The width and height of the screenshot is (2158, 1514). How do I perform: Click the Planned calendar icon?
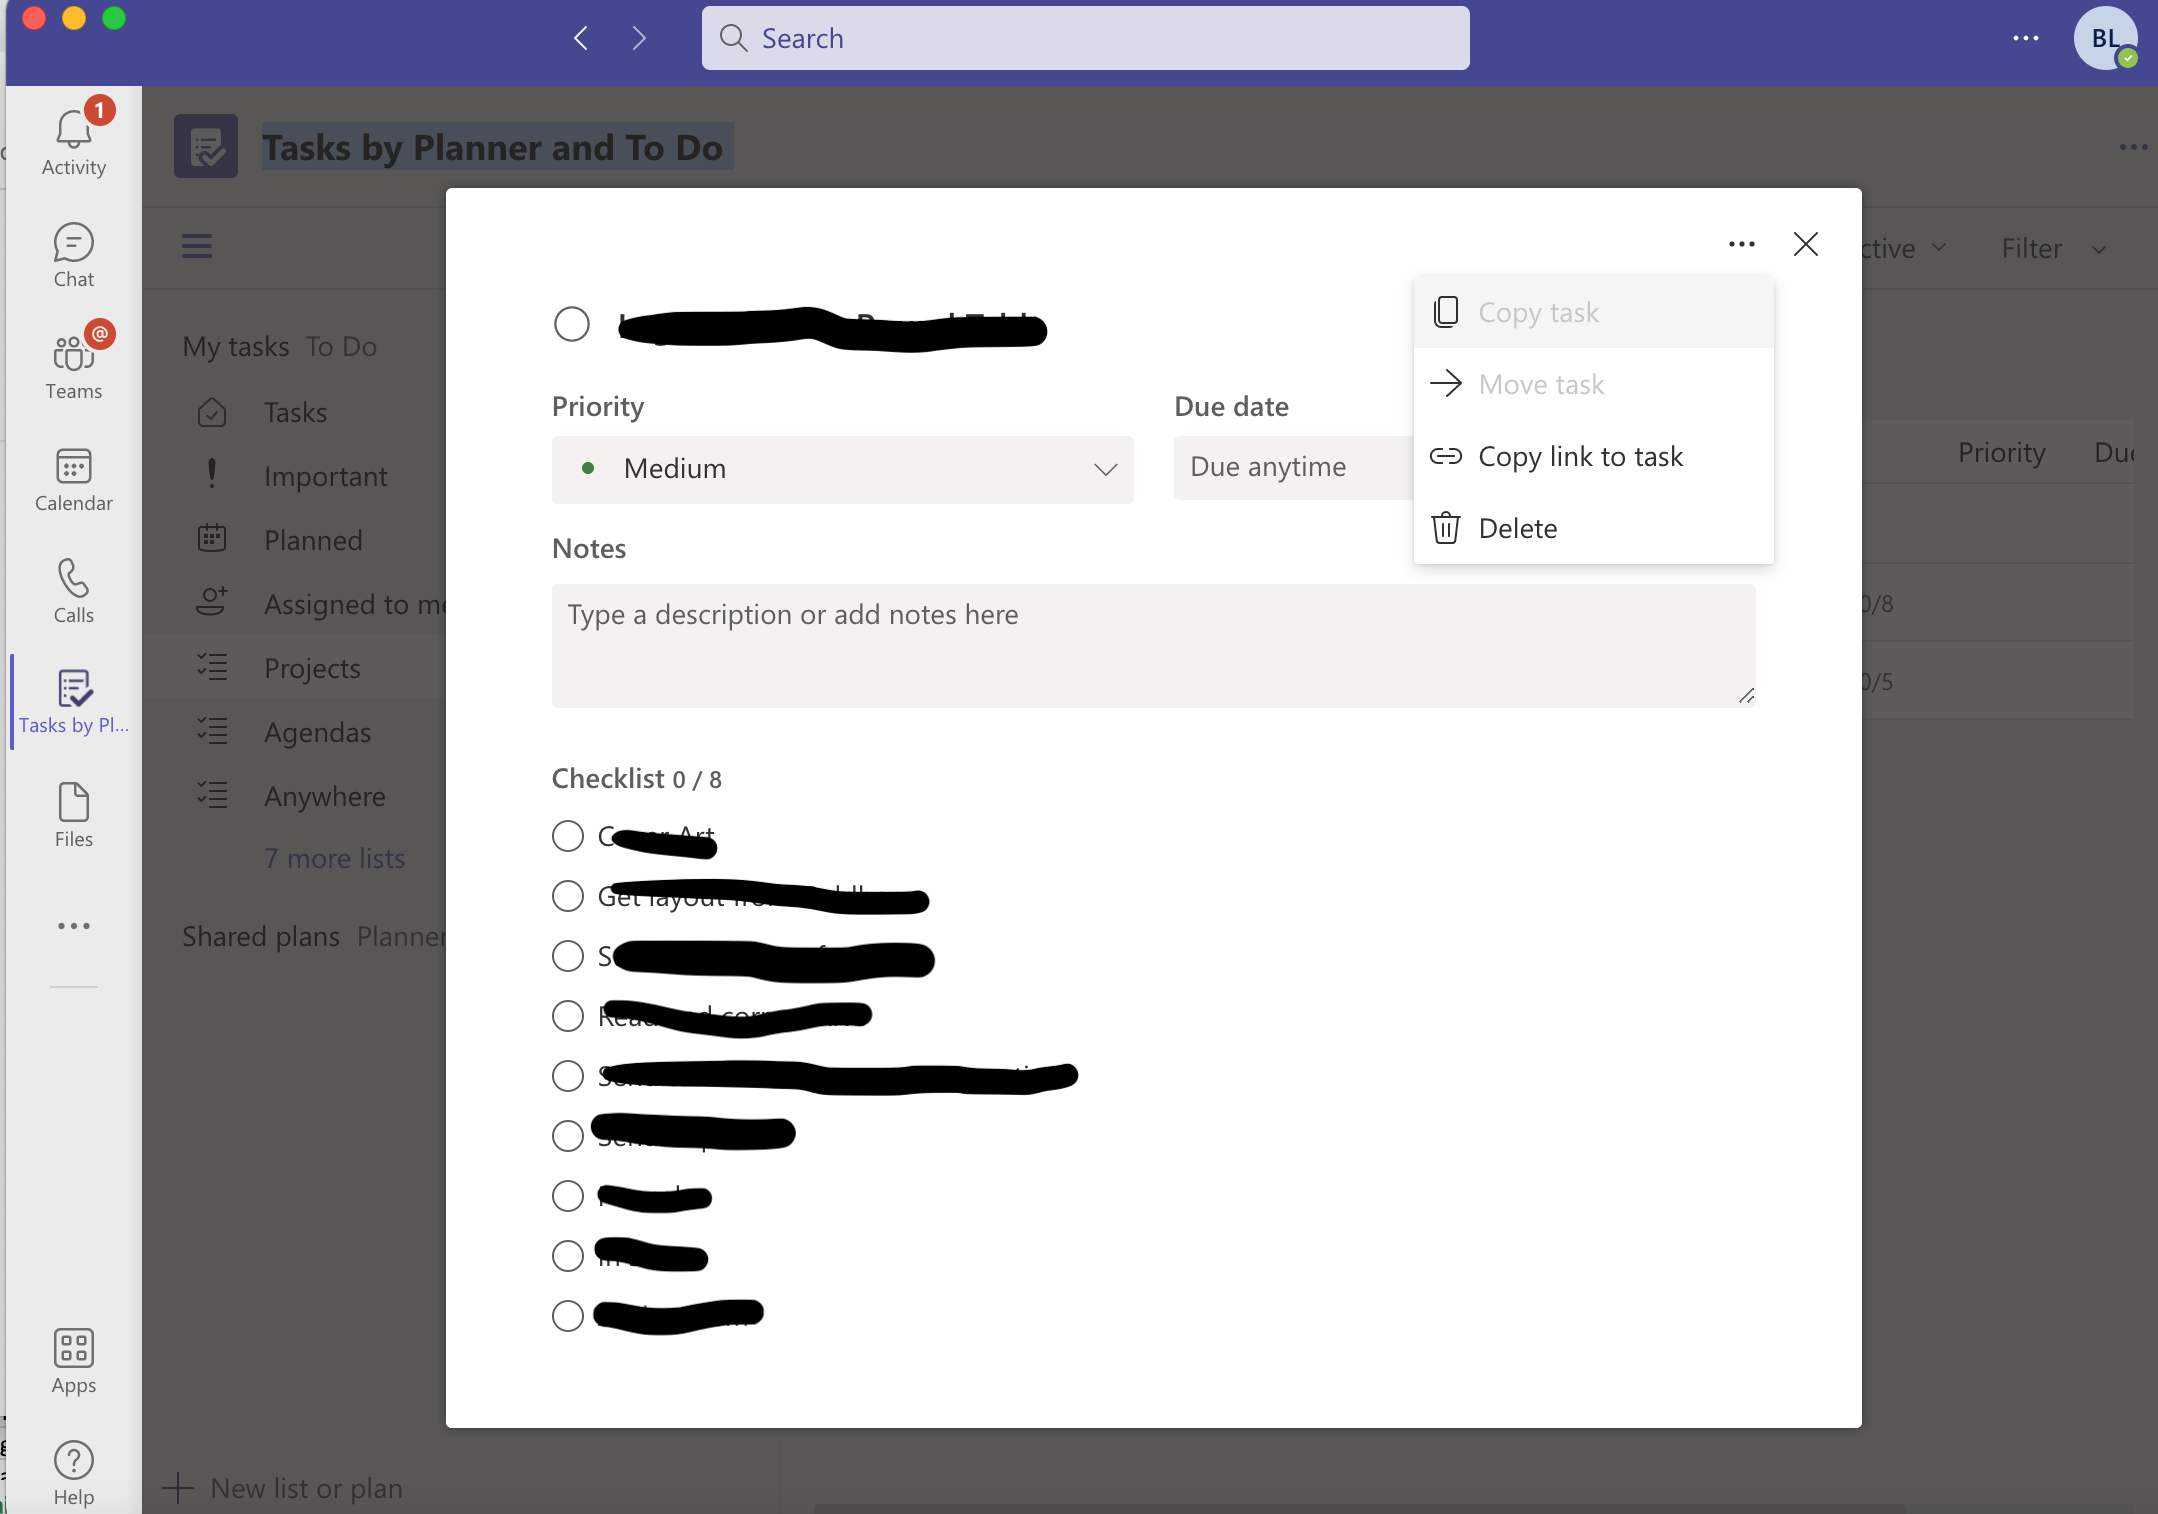pyautogui.click(x=212, y=538)
